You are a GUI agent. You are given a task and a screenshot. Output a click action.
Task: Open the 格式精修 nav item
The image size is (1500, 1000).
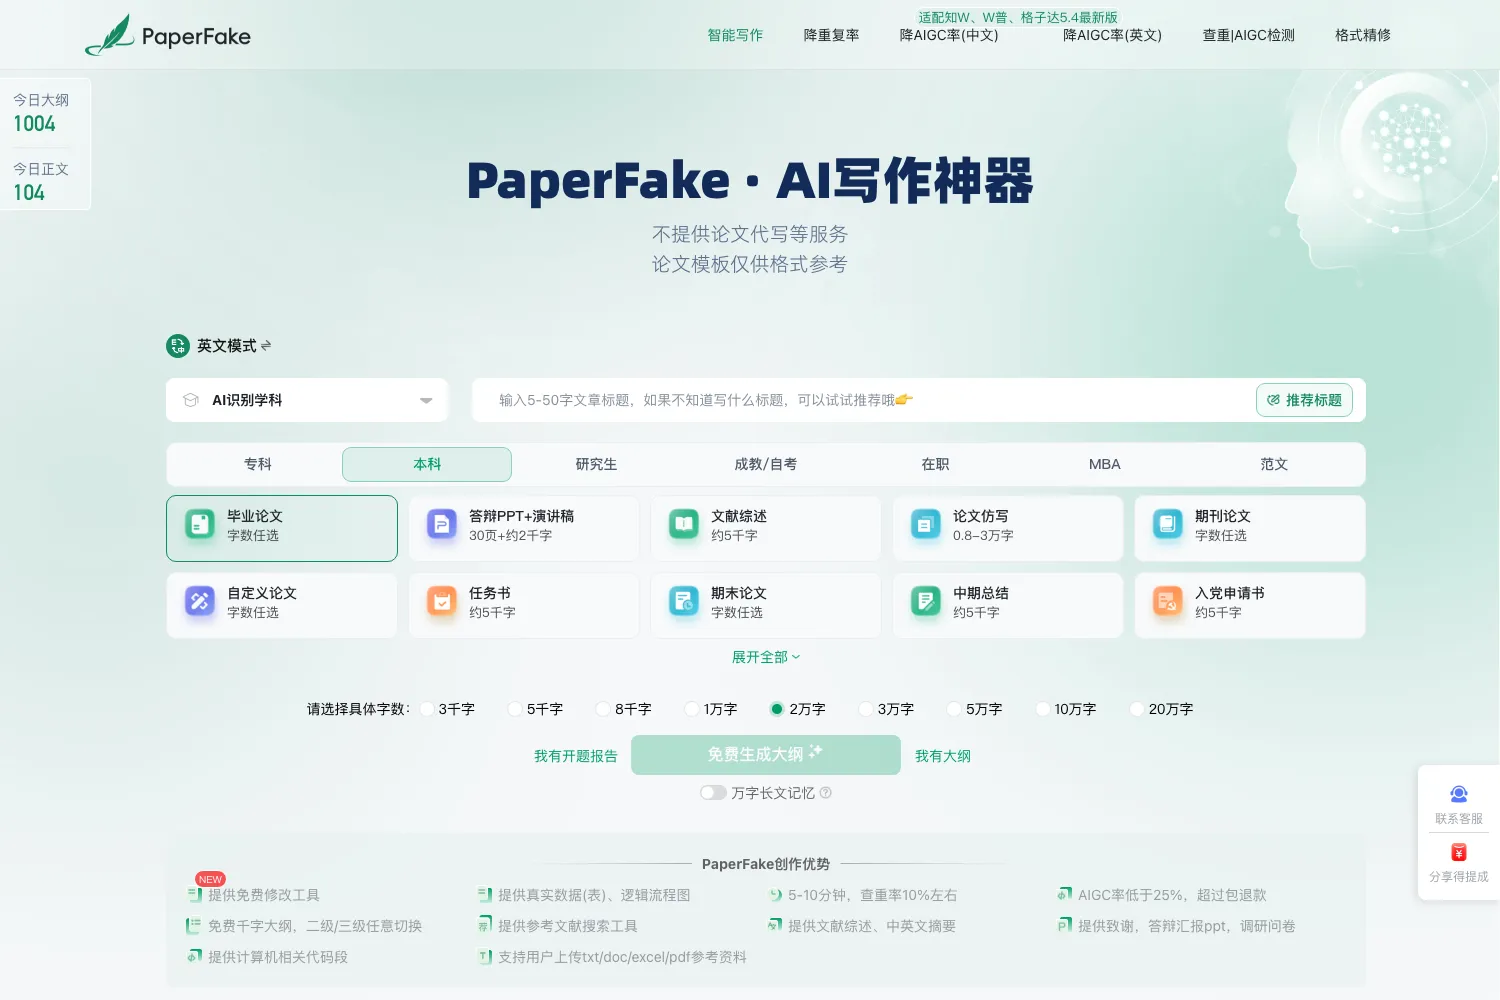click(1363, 35)
